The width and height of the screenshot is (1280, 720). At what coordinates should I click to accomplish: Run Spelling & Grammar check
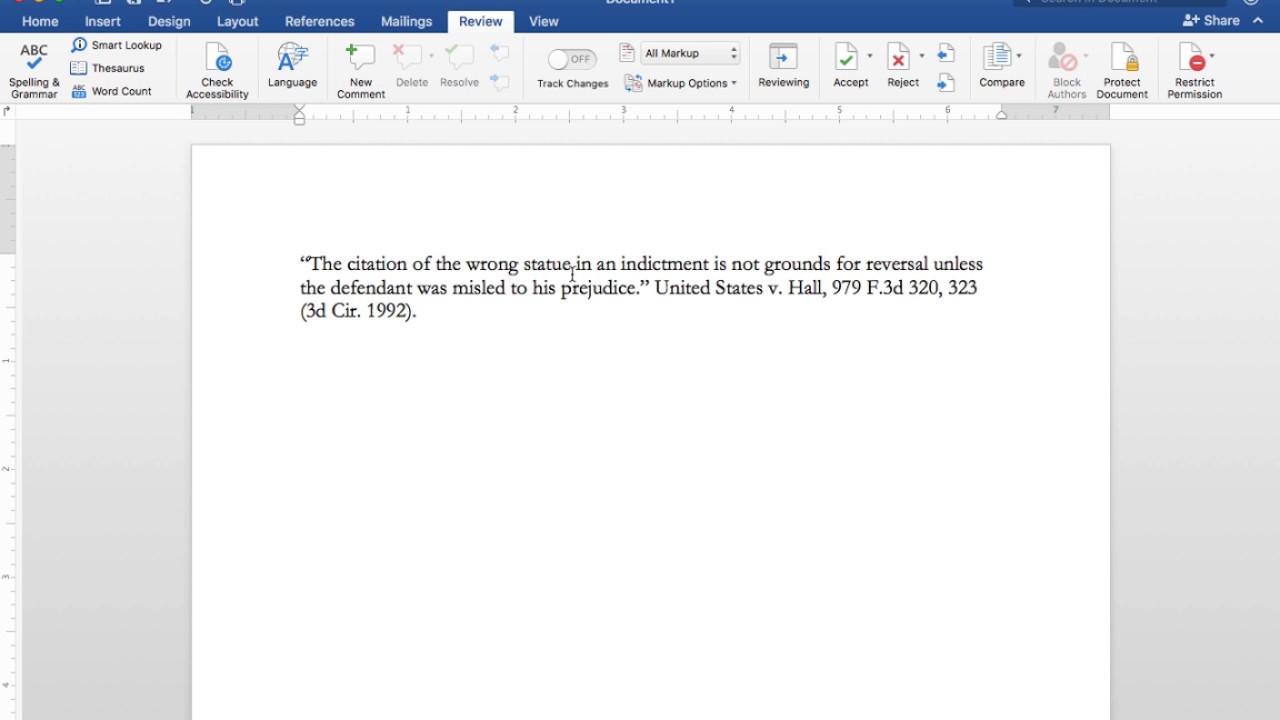tap(34, 70)
